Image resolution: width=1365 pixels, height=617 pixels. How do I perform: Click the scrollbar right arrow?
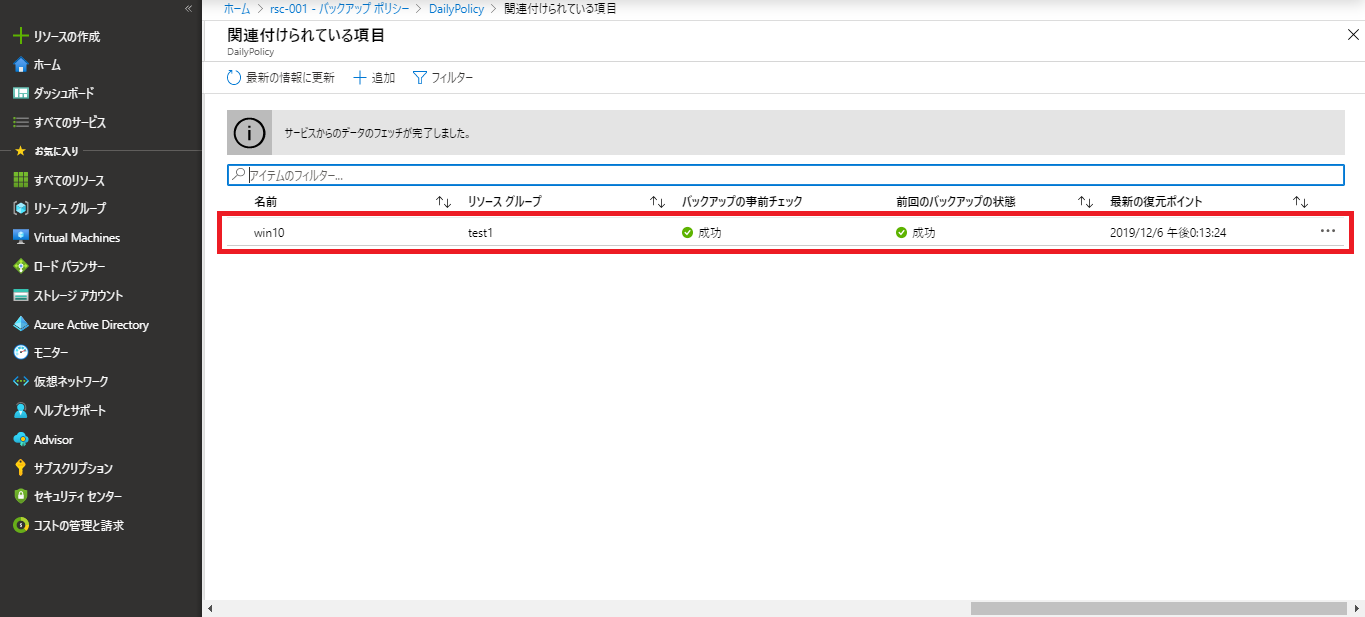[x=1356, y=608]
